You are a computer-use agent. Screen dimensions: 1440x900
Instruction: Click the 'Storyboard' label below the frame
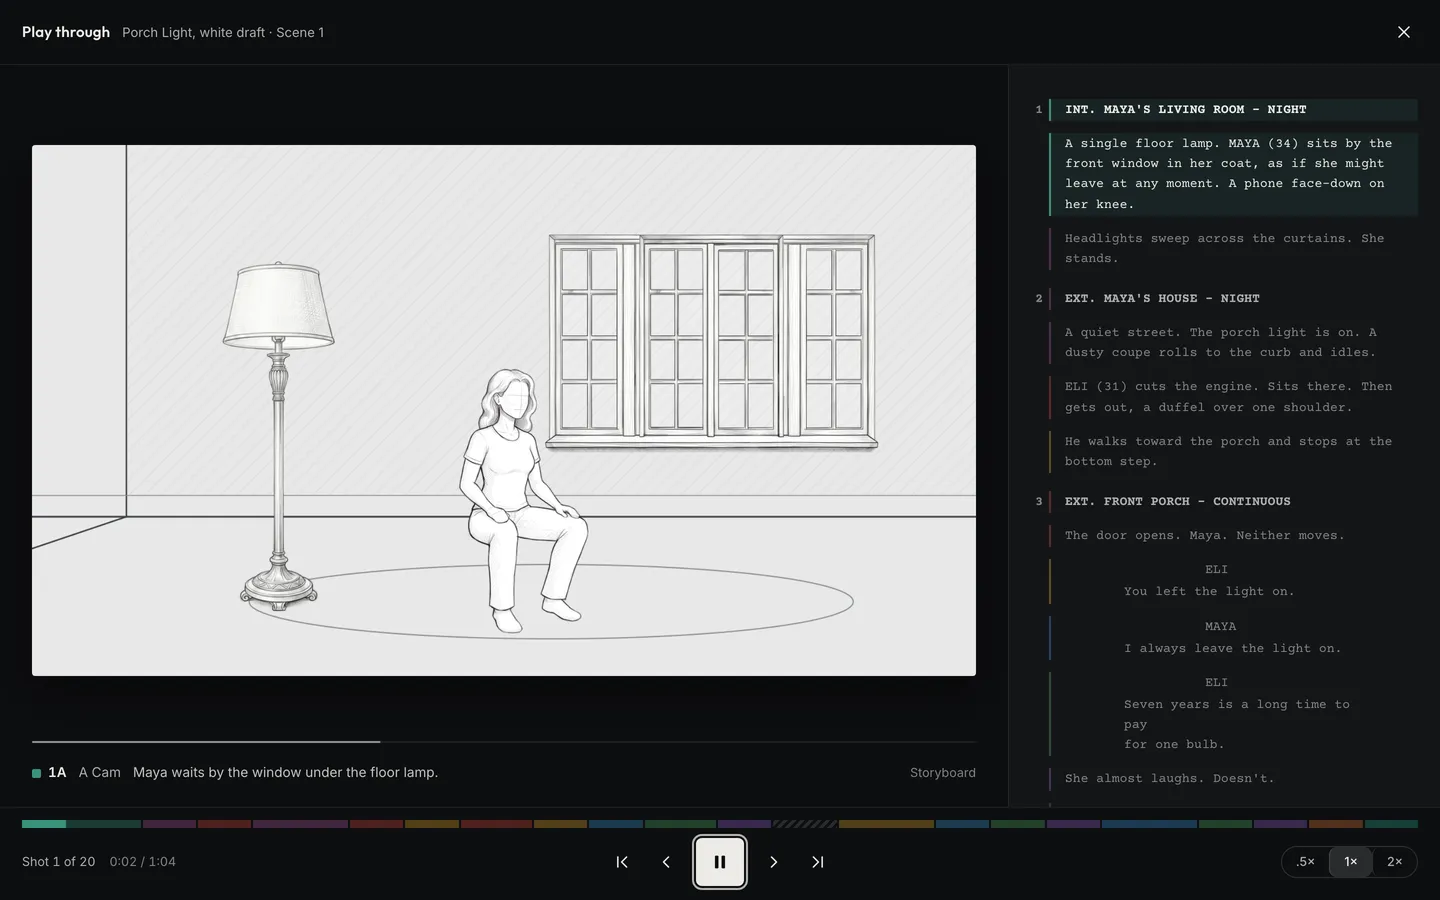point(943,773)
